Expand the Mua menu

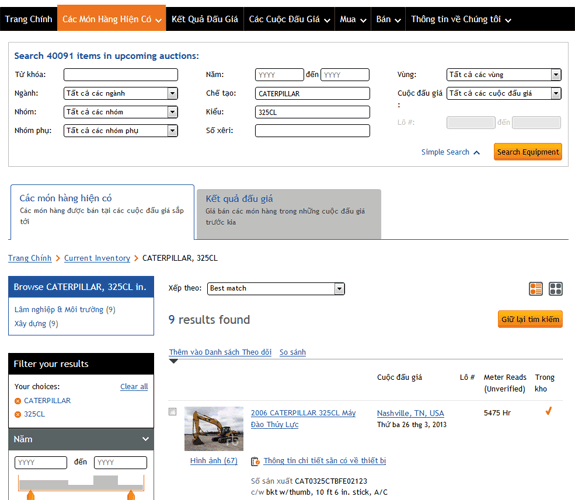point(353,19)
